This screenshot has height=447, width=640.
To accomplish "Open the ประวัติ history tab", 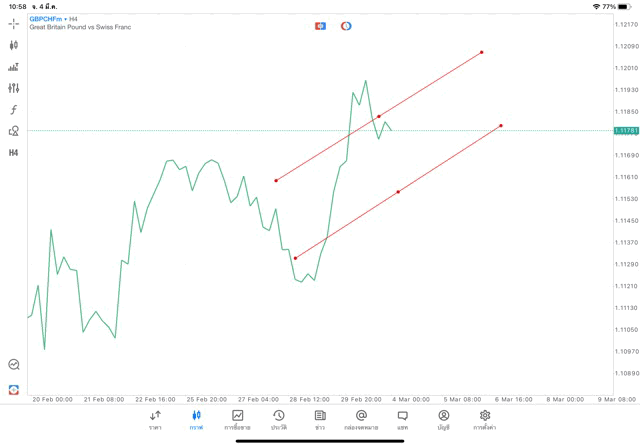I will point(278,420).
